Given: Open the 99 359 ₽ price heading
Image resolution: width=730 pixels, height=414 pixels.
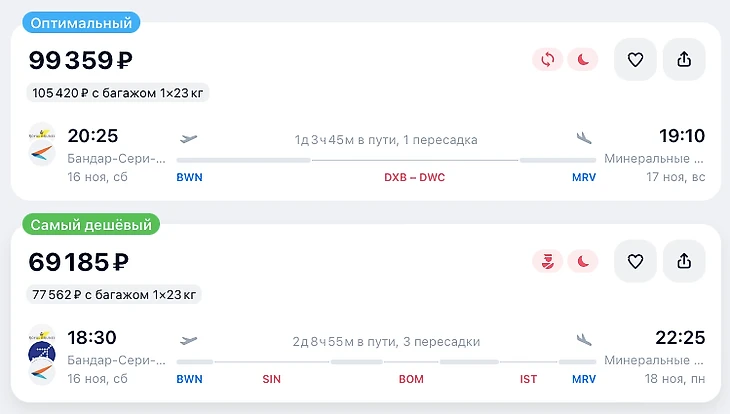Looking at the screenshot, I should point(81,61).
